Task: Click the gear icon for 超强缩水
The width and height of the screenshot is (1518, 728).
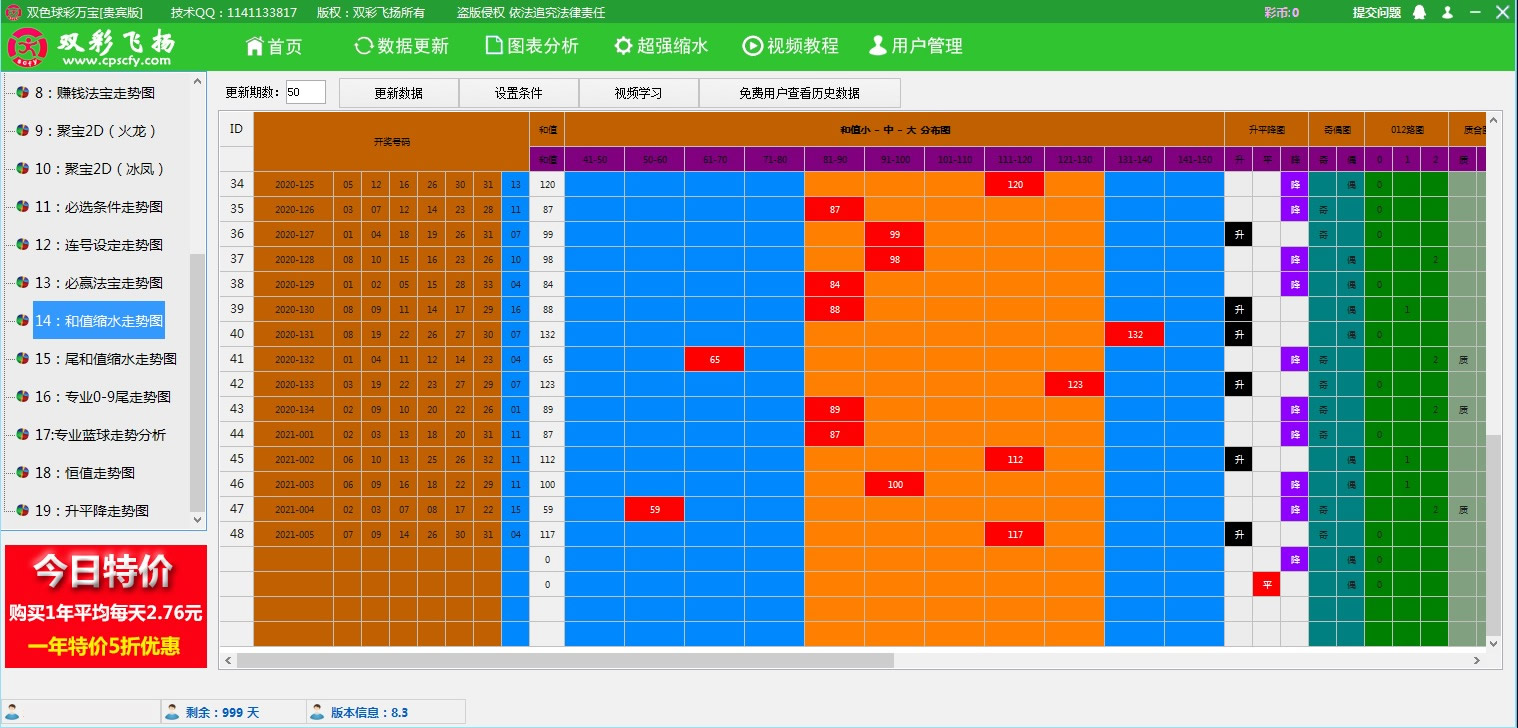Action: [x=623, y=46]
